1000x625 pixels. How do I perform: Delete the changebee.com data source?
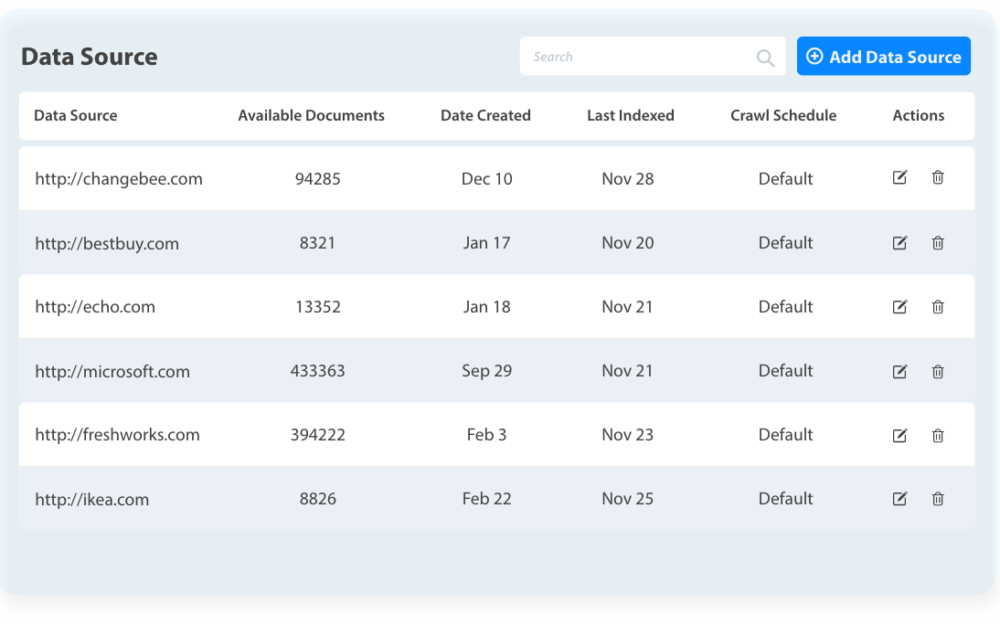coord(938,177)
